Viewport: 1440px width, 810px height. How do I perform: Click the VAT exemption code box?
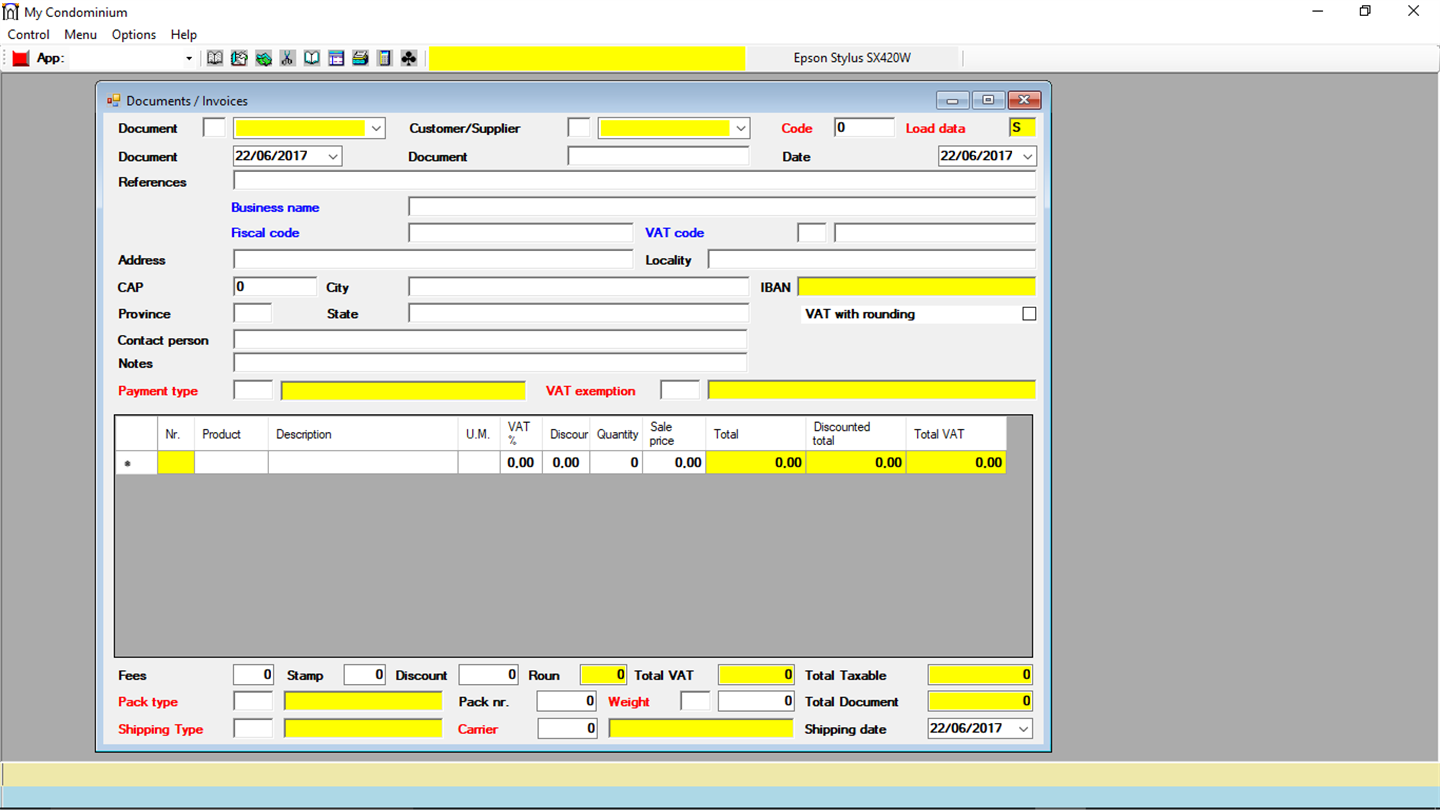coord(680,390)
